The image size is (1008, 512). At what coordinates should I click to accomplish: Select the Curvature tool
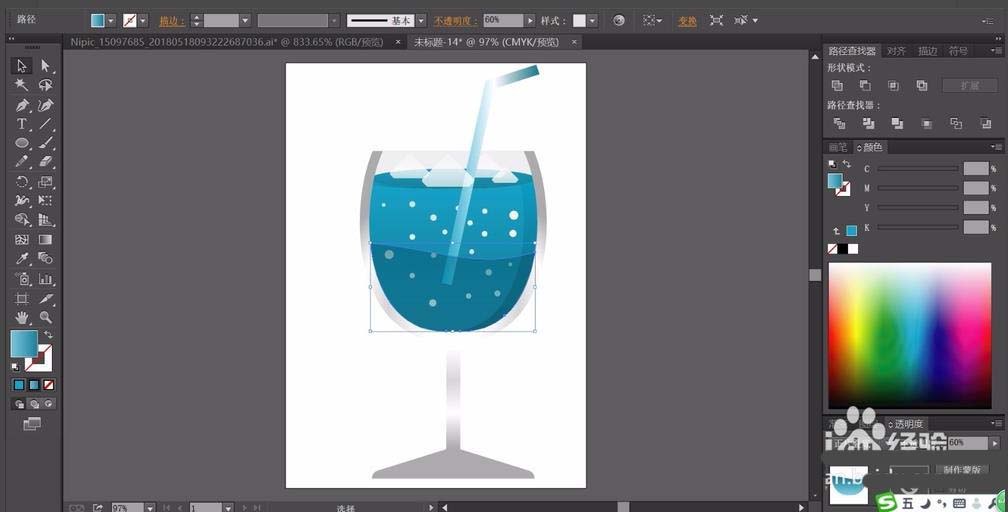click(45, 105)
